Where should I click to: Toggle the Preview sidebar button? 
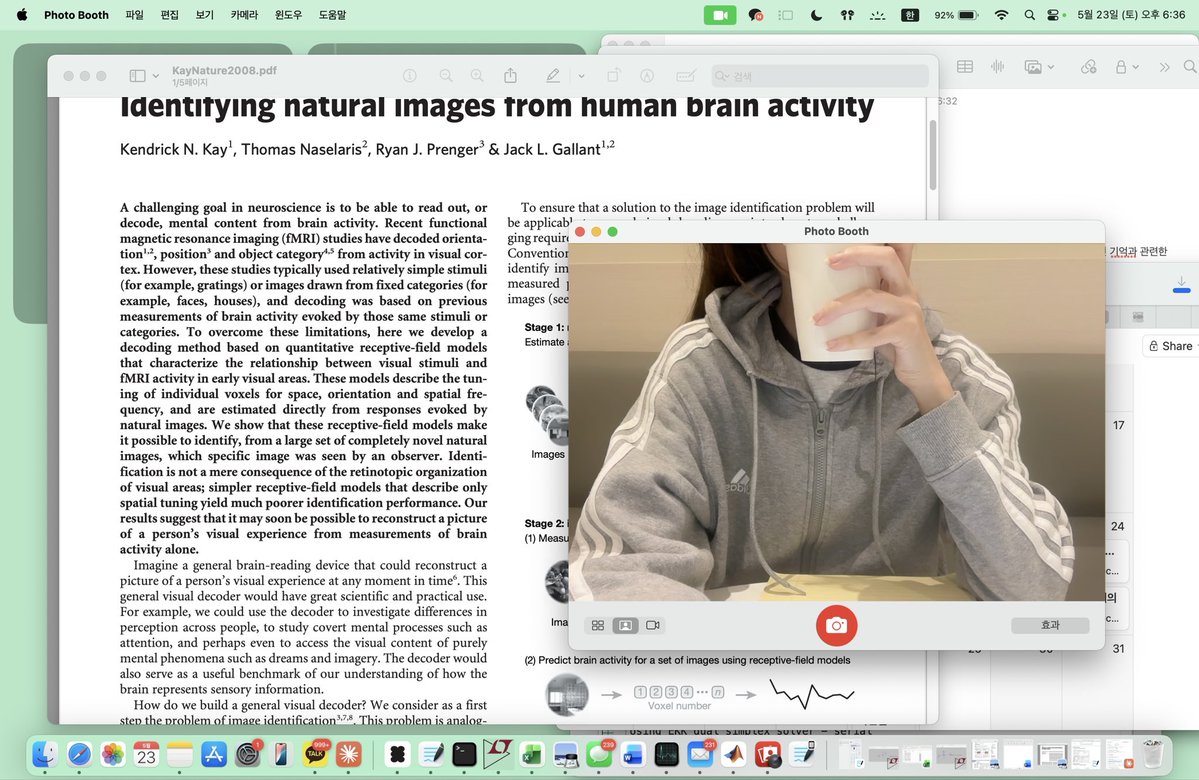point(138,76)
